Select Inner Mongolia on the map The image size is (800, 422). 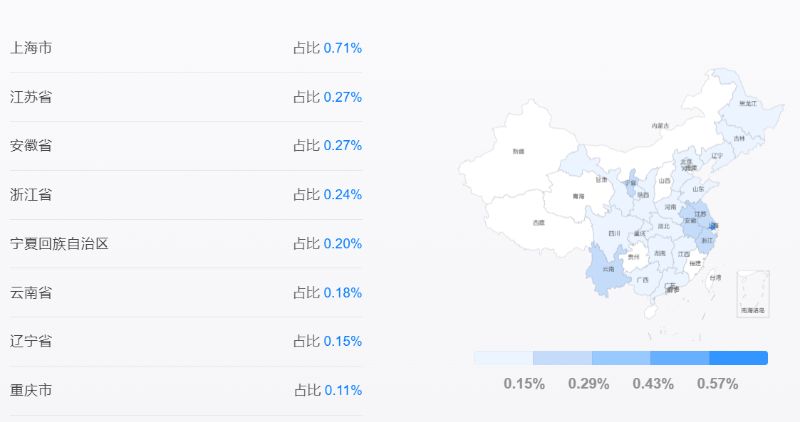coord(663,128)
